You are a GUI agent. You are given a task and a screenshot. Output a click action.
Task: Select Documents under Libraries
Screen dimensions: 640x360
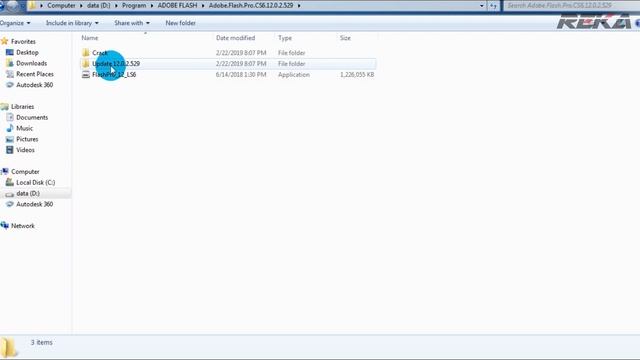[x=32, y=117]
